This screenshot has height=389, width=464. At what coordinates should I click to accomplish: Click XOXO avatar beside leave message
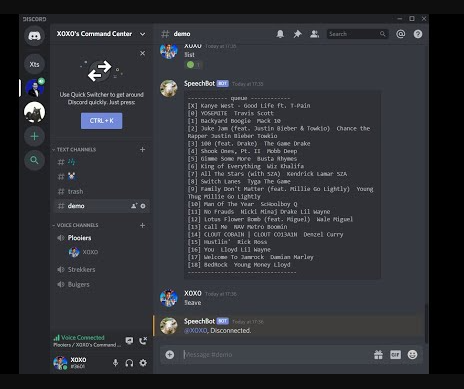pyautogui.click(x=169, y=298)
